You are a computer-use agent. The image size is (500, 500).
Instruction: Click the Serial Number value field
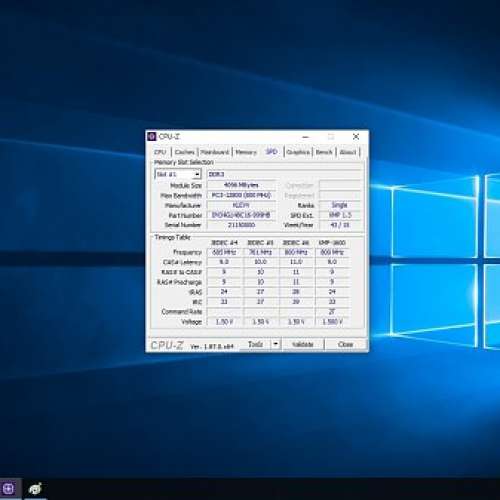pos(241,225)
